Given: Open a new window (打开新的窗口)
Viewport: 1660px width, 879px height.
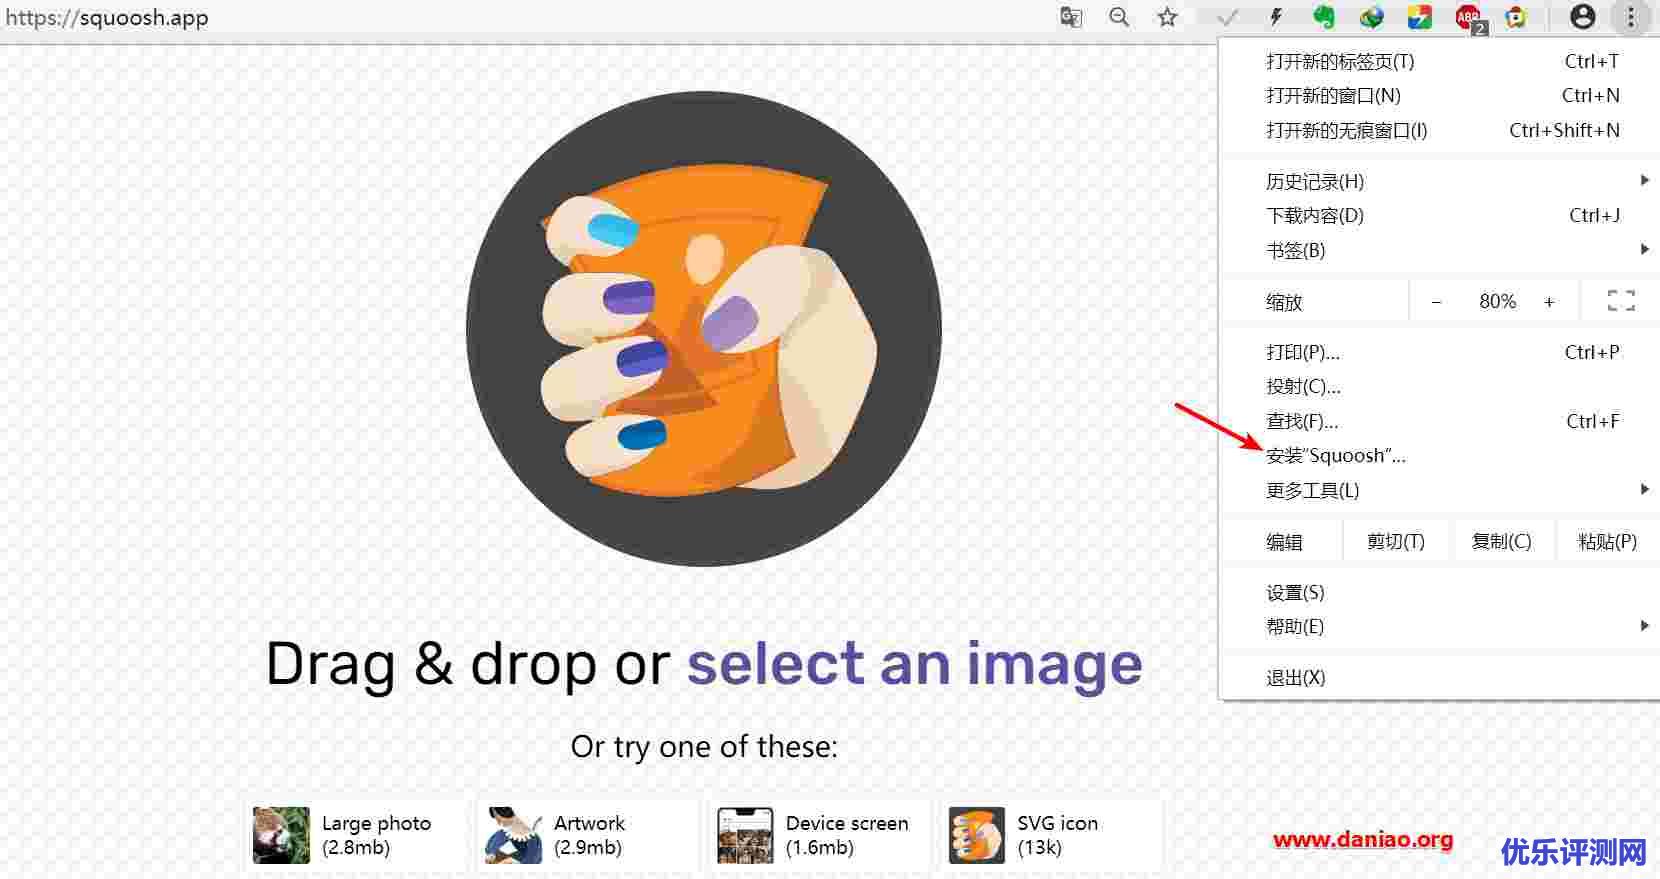Looking at the screenshot, I should [1439, 96].
